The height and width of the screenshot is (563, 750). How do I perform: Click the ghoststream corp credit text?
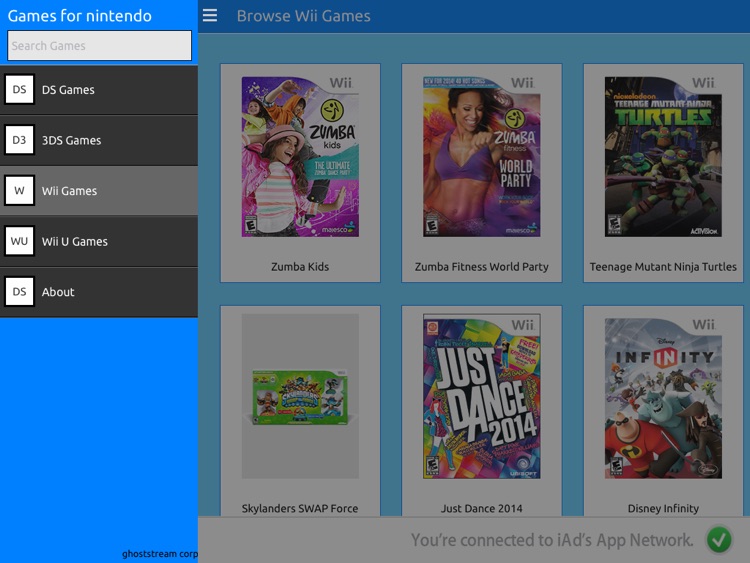tap(160, 553)
